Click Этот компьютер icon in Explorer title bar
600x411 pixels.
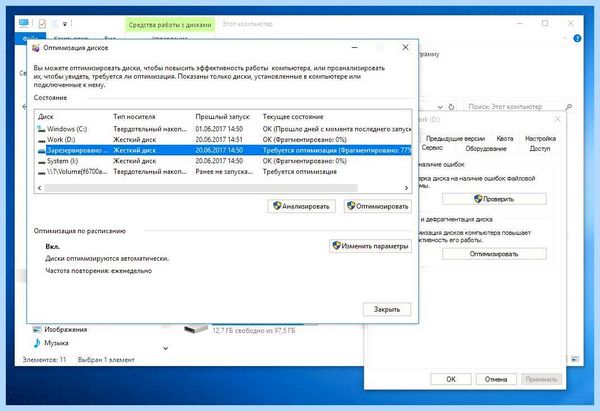[x=24, y=23]
